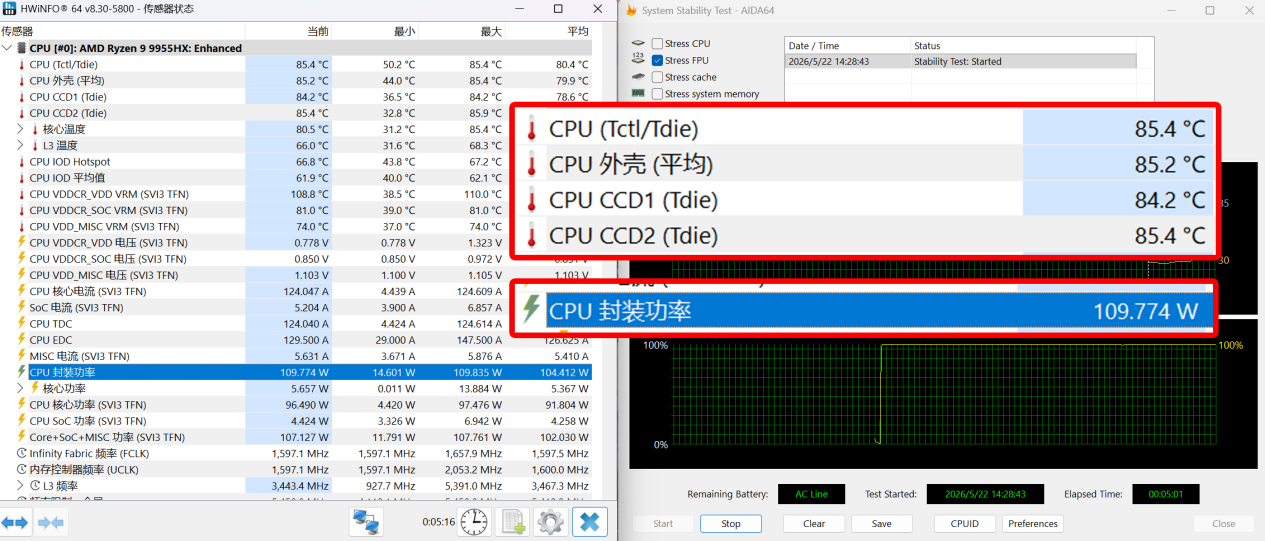Click thermometer icon of CPU IOD Hotspot row
The width and height of the screenshot is (1265, 541).
click(21, 162)
